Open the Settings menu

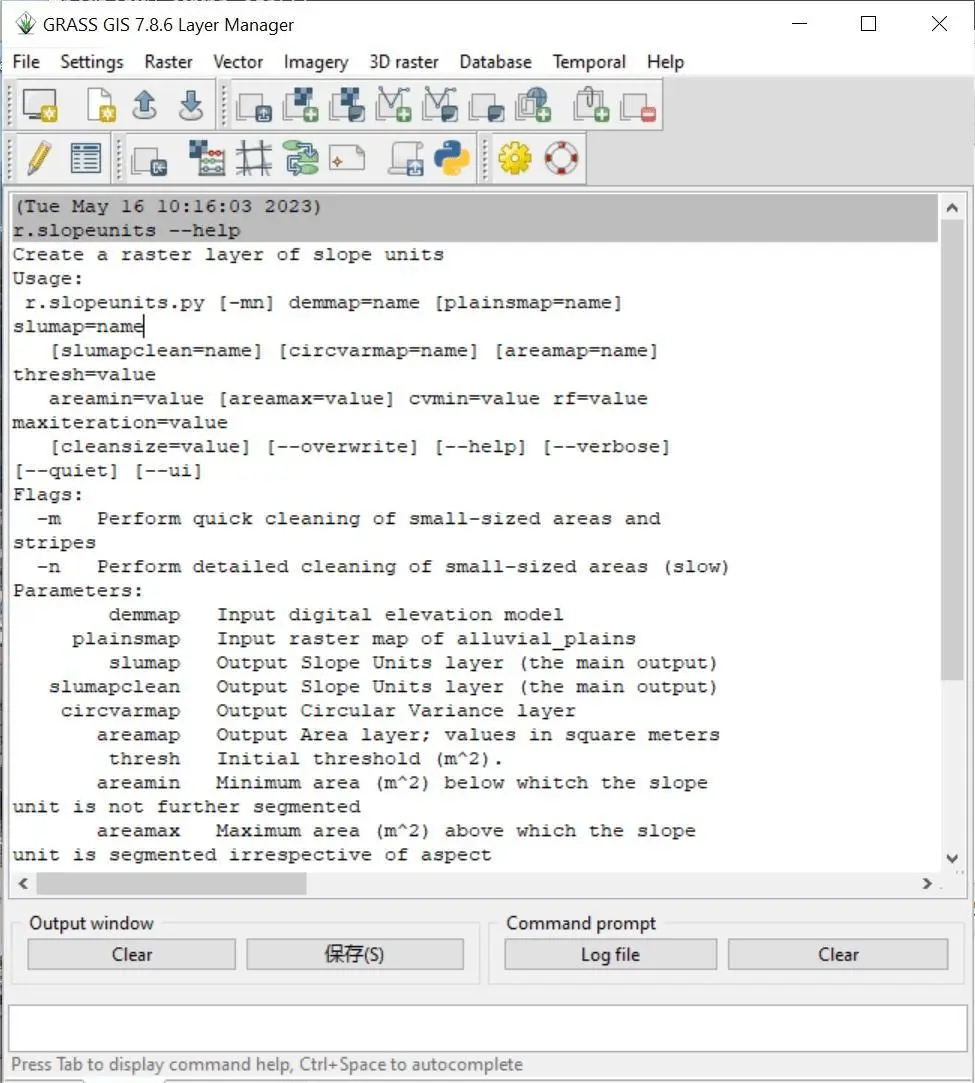92,61
